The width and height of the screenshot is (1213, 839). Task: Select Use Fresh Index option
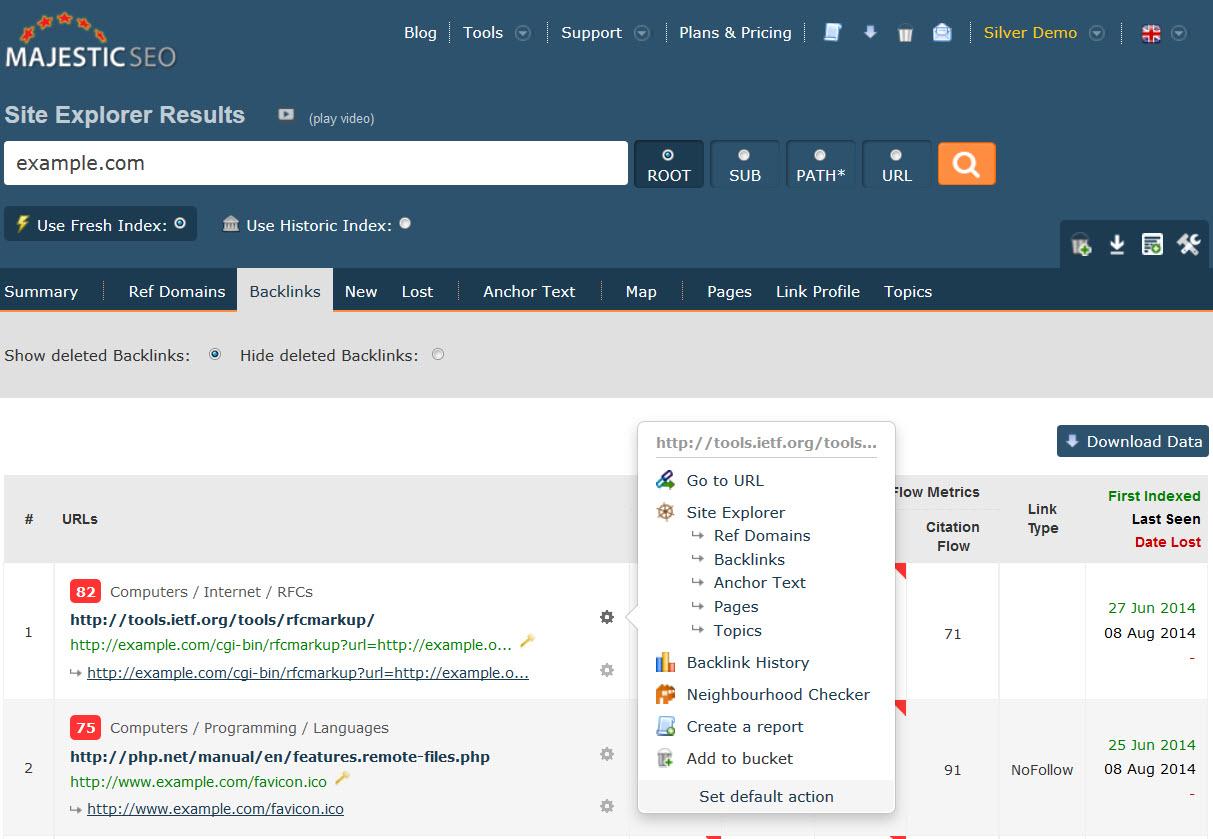pos(101,224)
